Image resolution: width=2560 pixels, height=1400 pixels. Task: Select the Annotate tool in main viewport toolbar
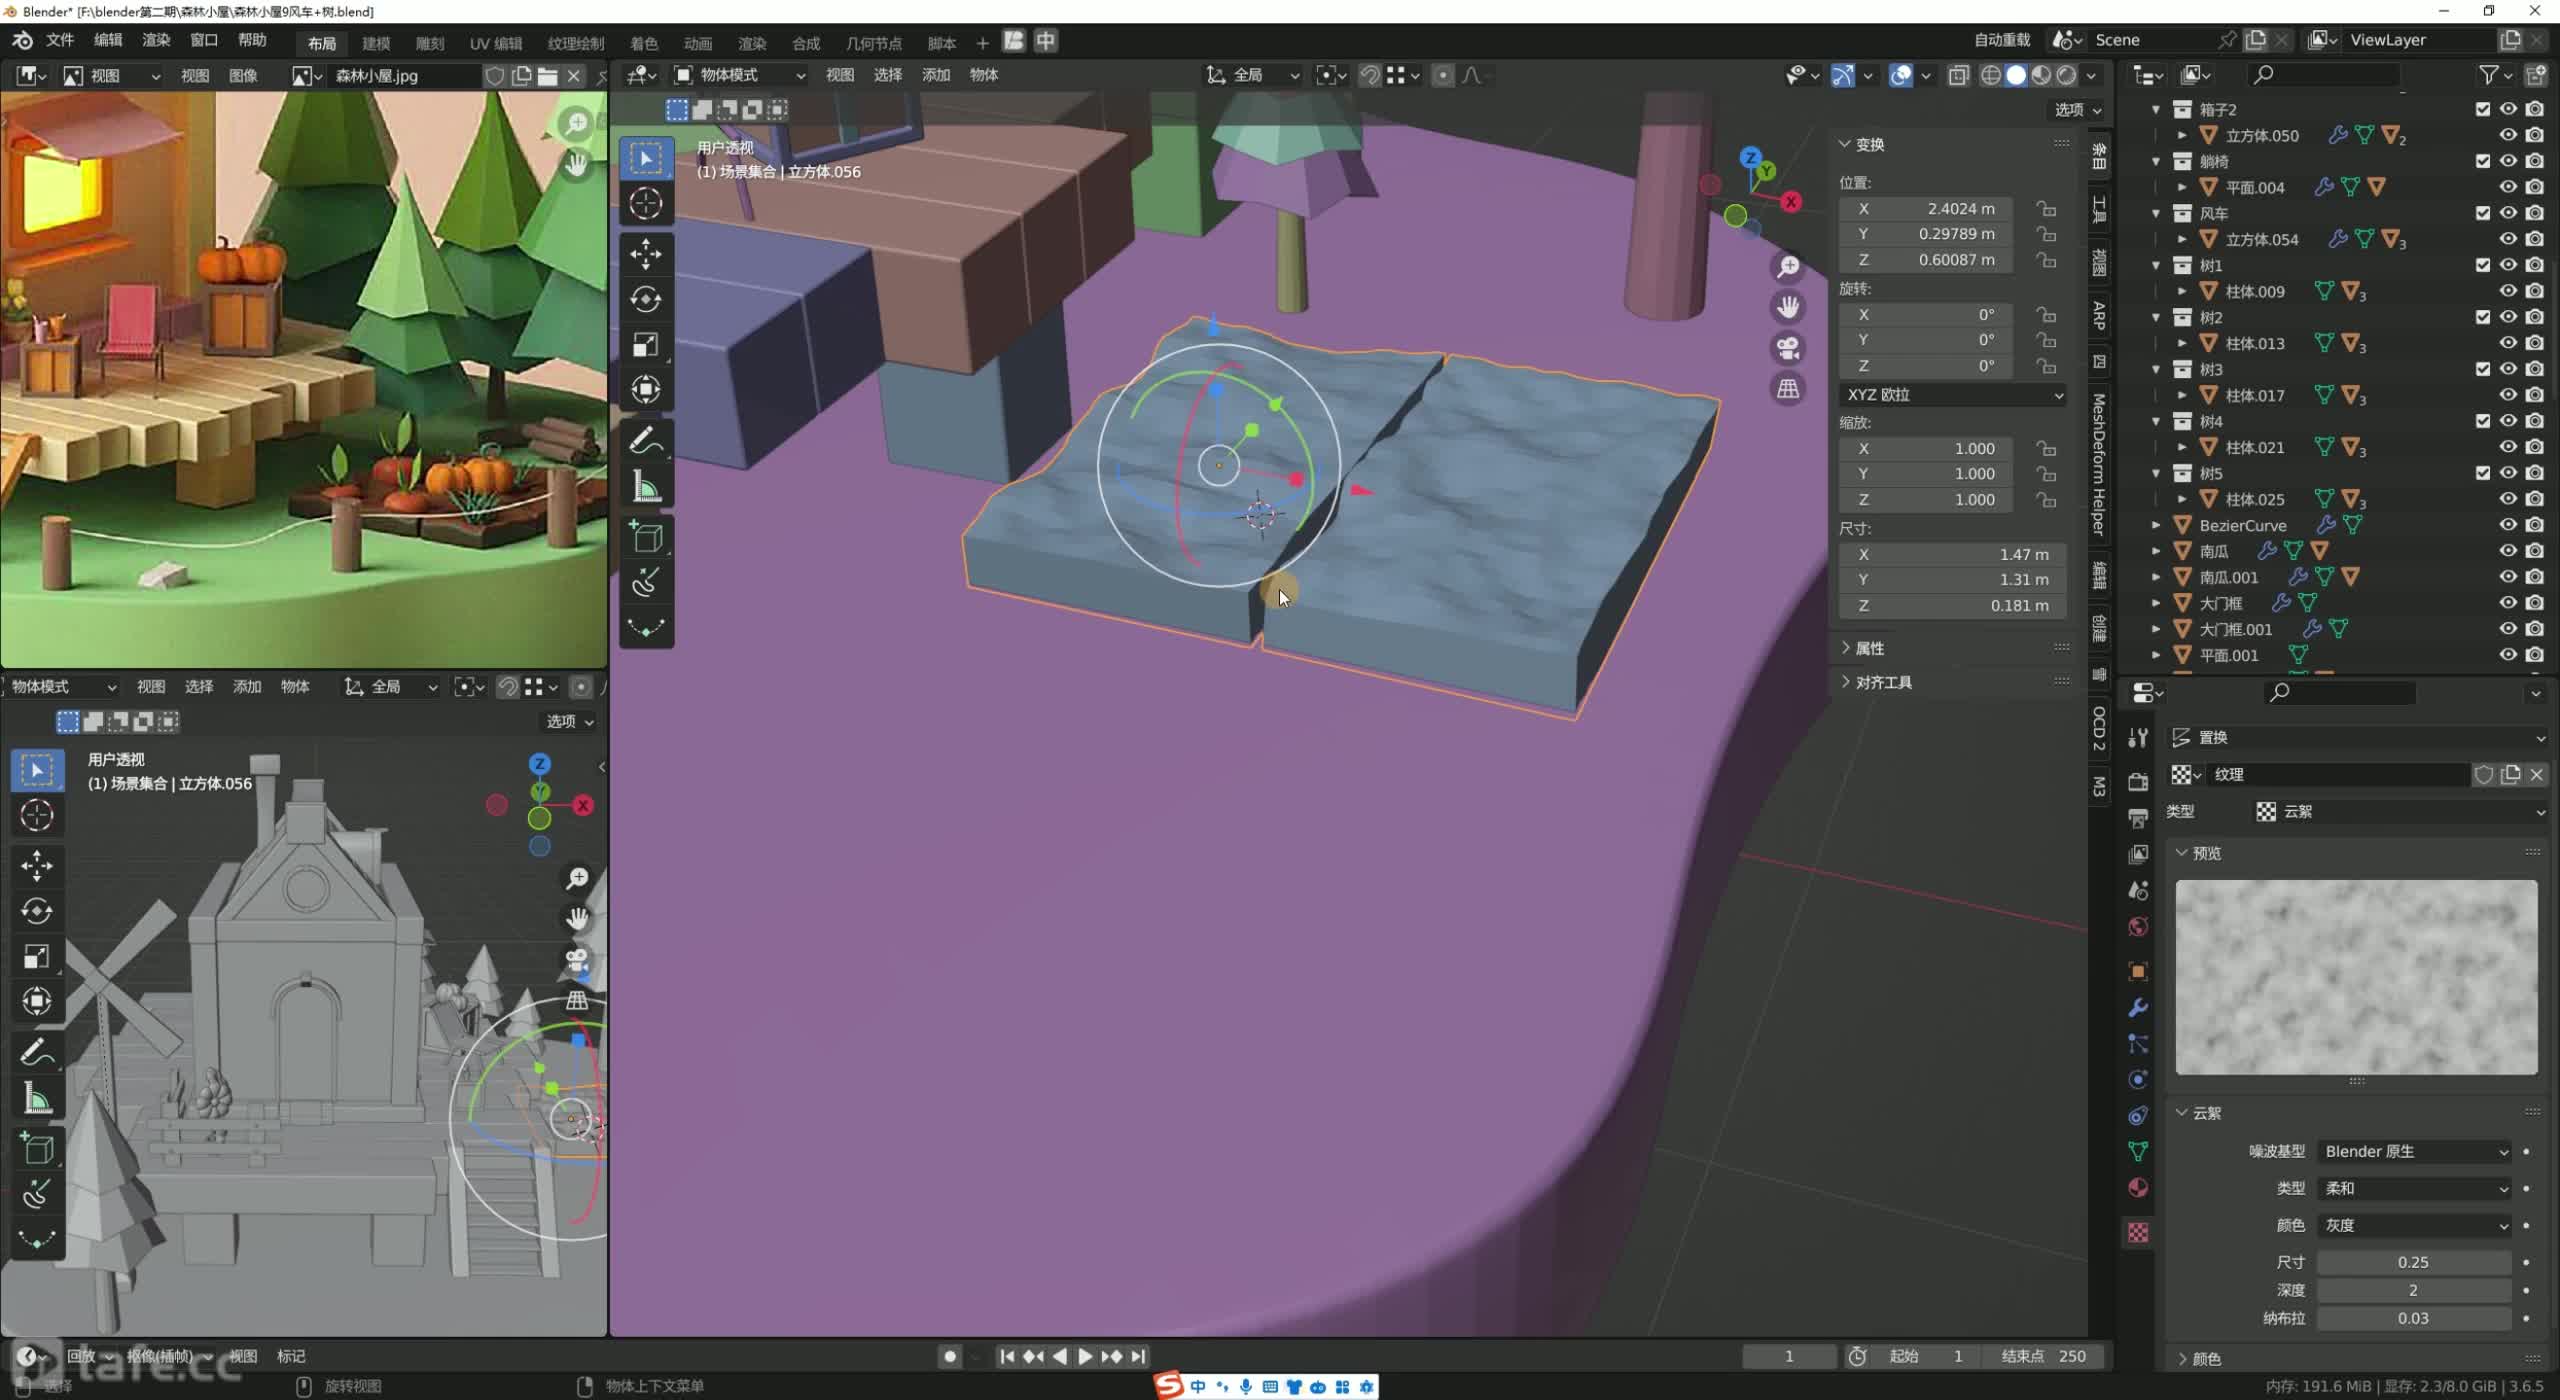tap(646, 441)
